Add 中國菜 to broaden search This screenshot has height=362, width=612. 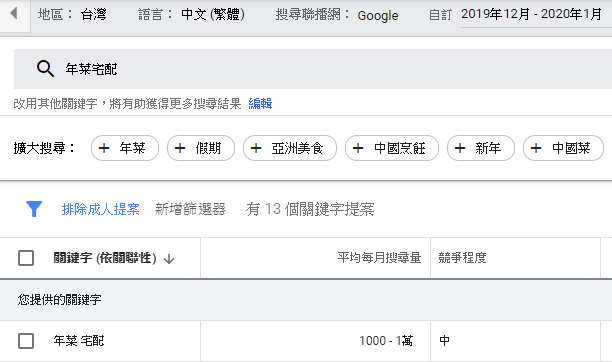[563, 148]
